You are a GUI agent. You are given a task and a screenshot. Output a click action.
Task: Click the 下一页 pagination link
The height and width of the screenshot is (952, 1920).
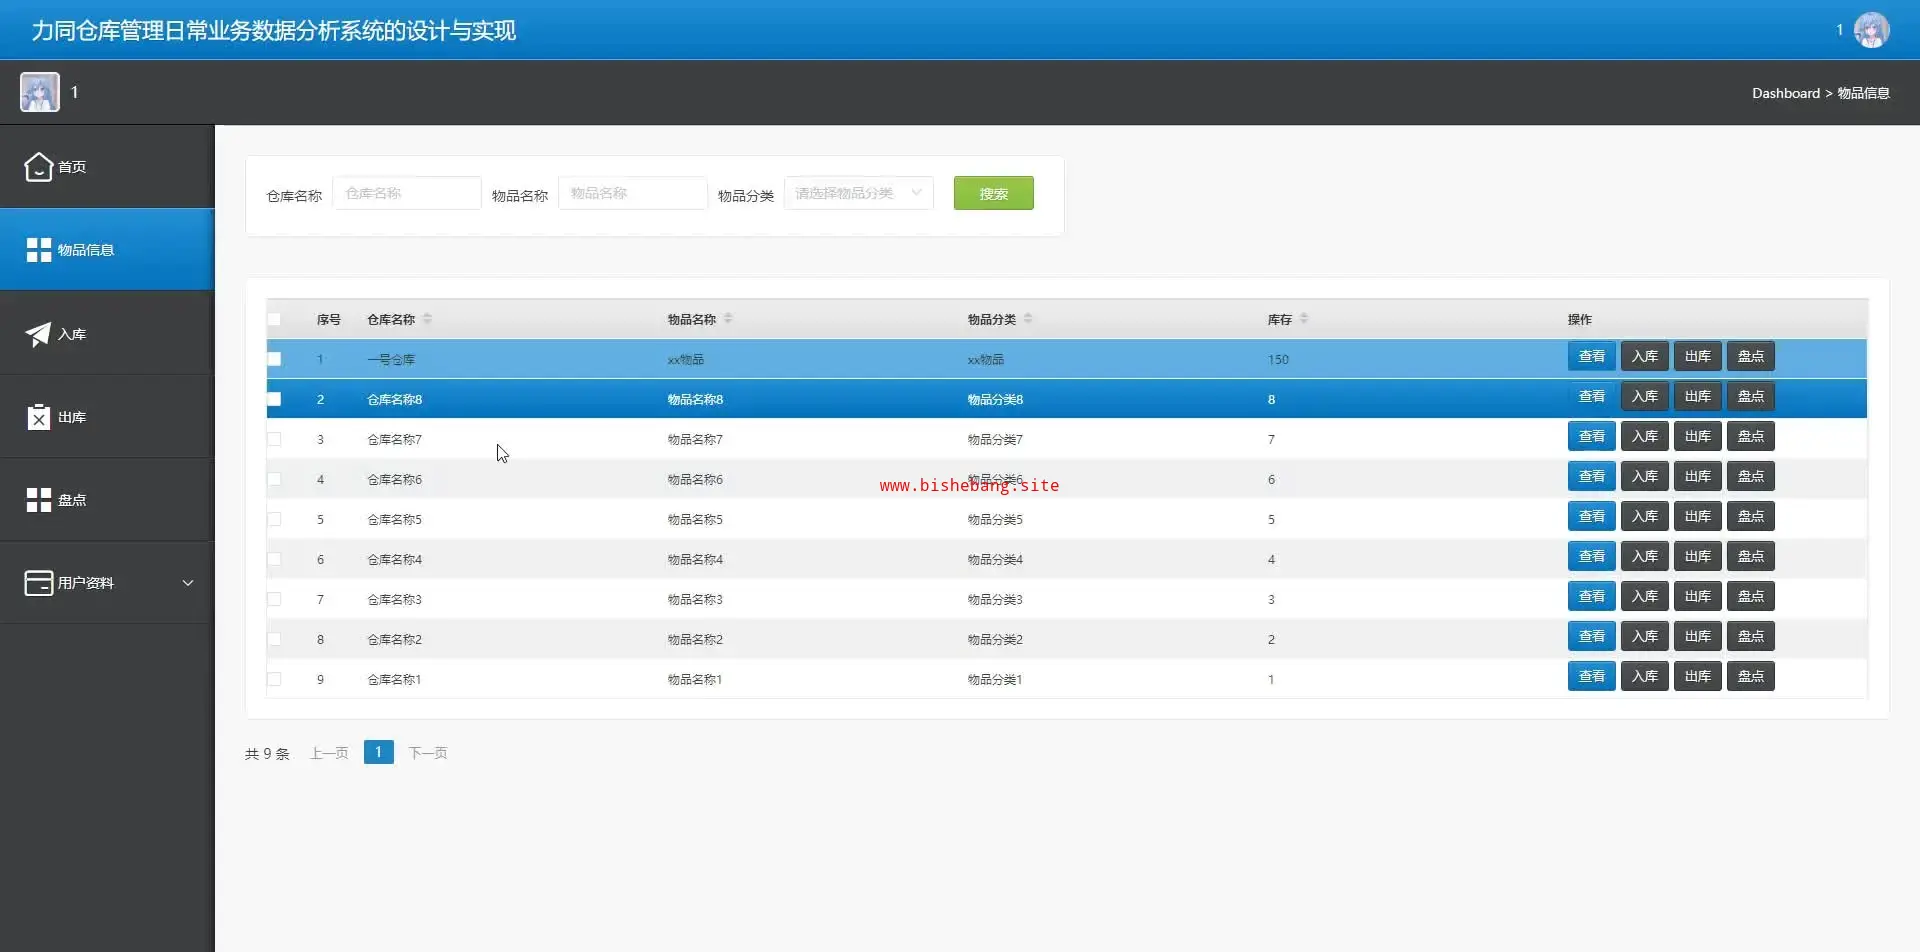tap(427, 753)
